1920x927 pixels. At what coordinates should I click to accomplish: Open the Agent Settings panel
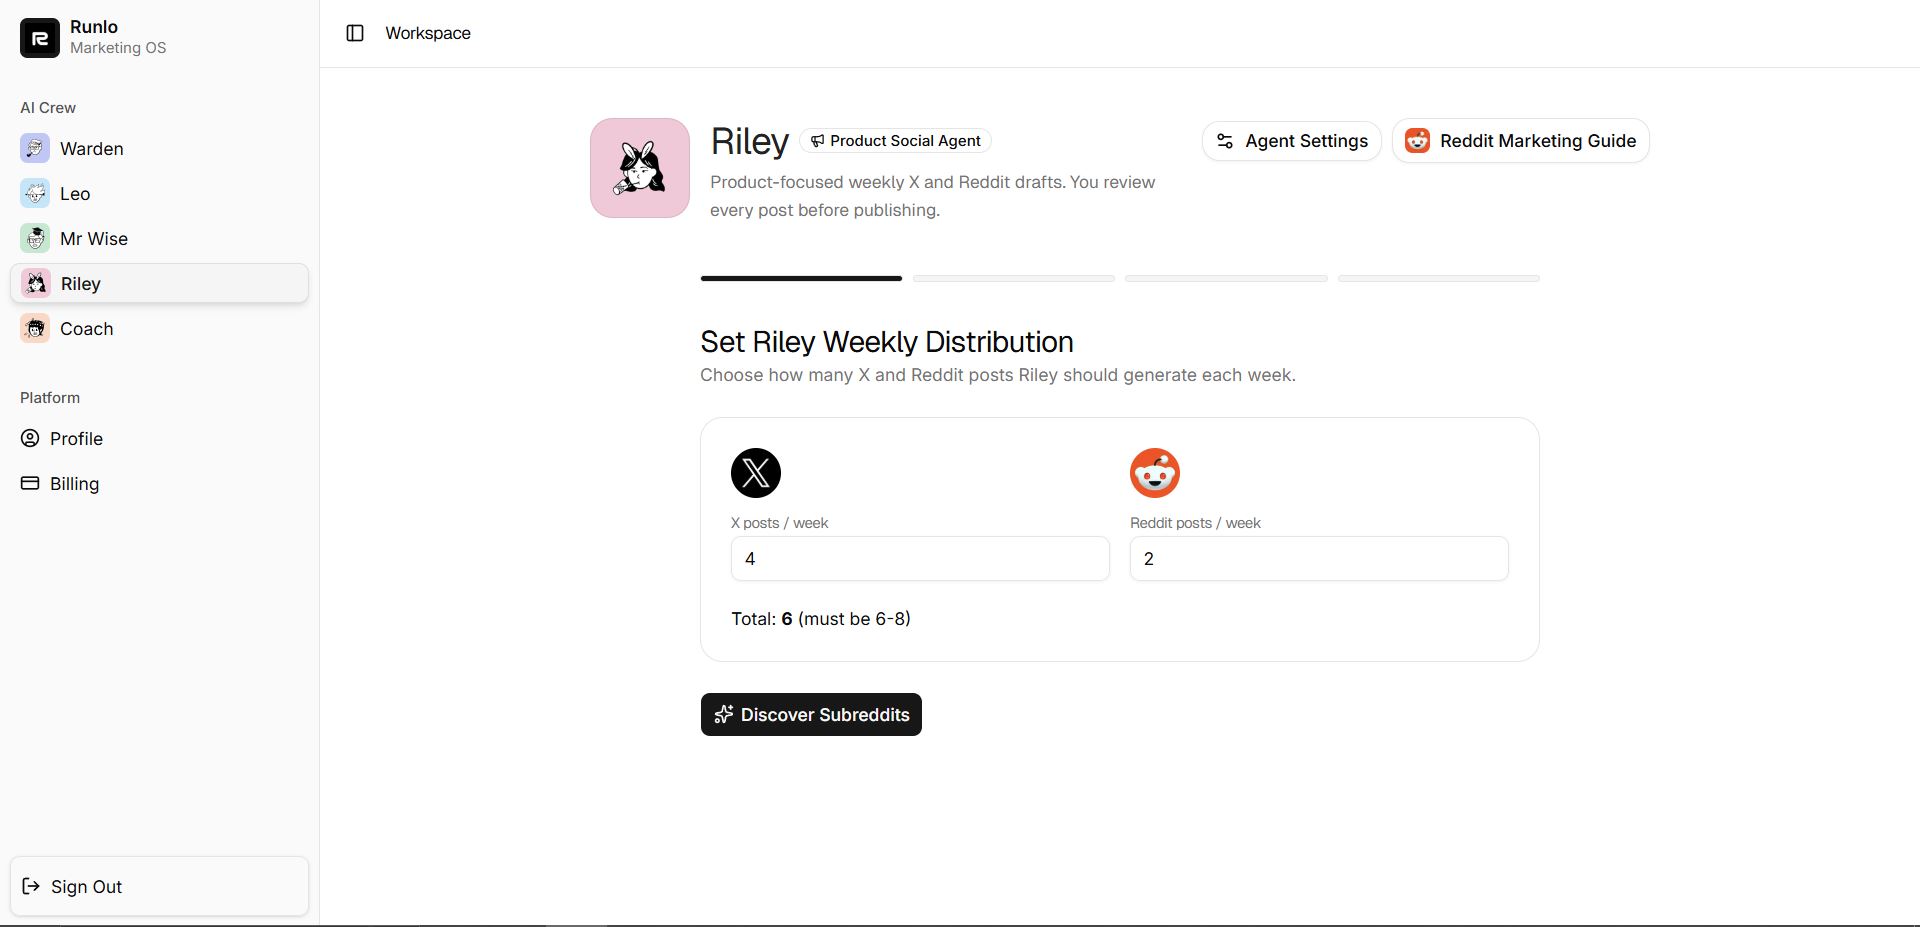coord(1291,141)
